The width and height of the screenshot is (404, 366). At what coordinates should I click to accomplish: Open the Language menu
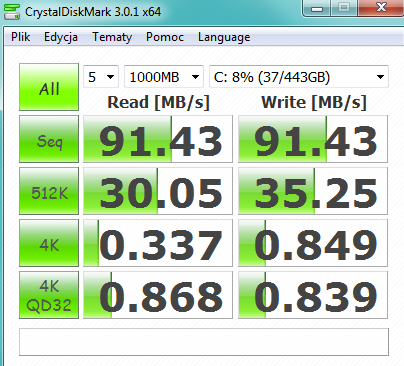(x=224, y=37)
